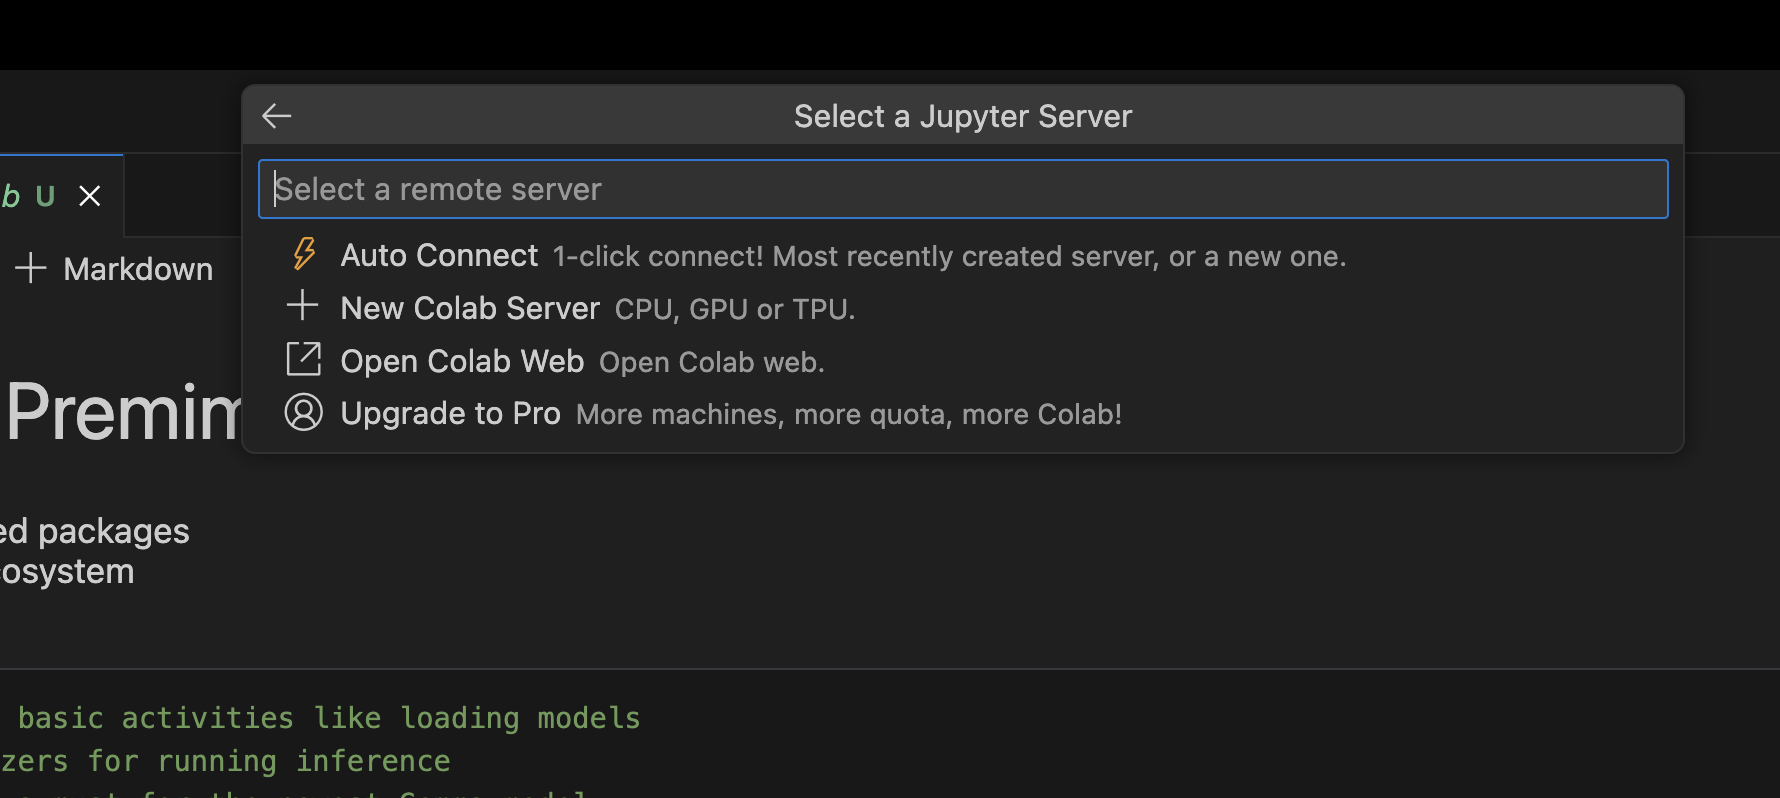Click the 'Select a Jupyter Server' title
This screenshot has height=798, width=1780.
[x=962, y=116]
